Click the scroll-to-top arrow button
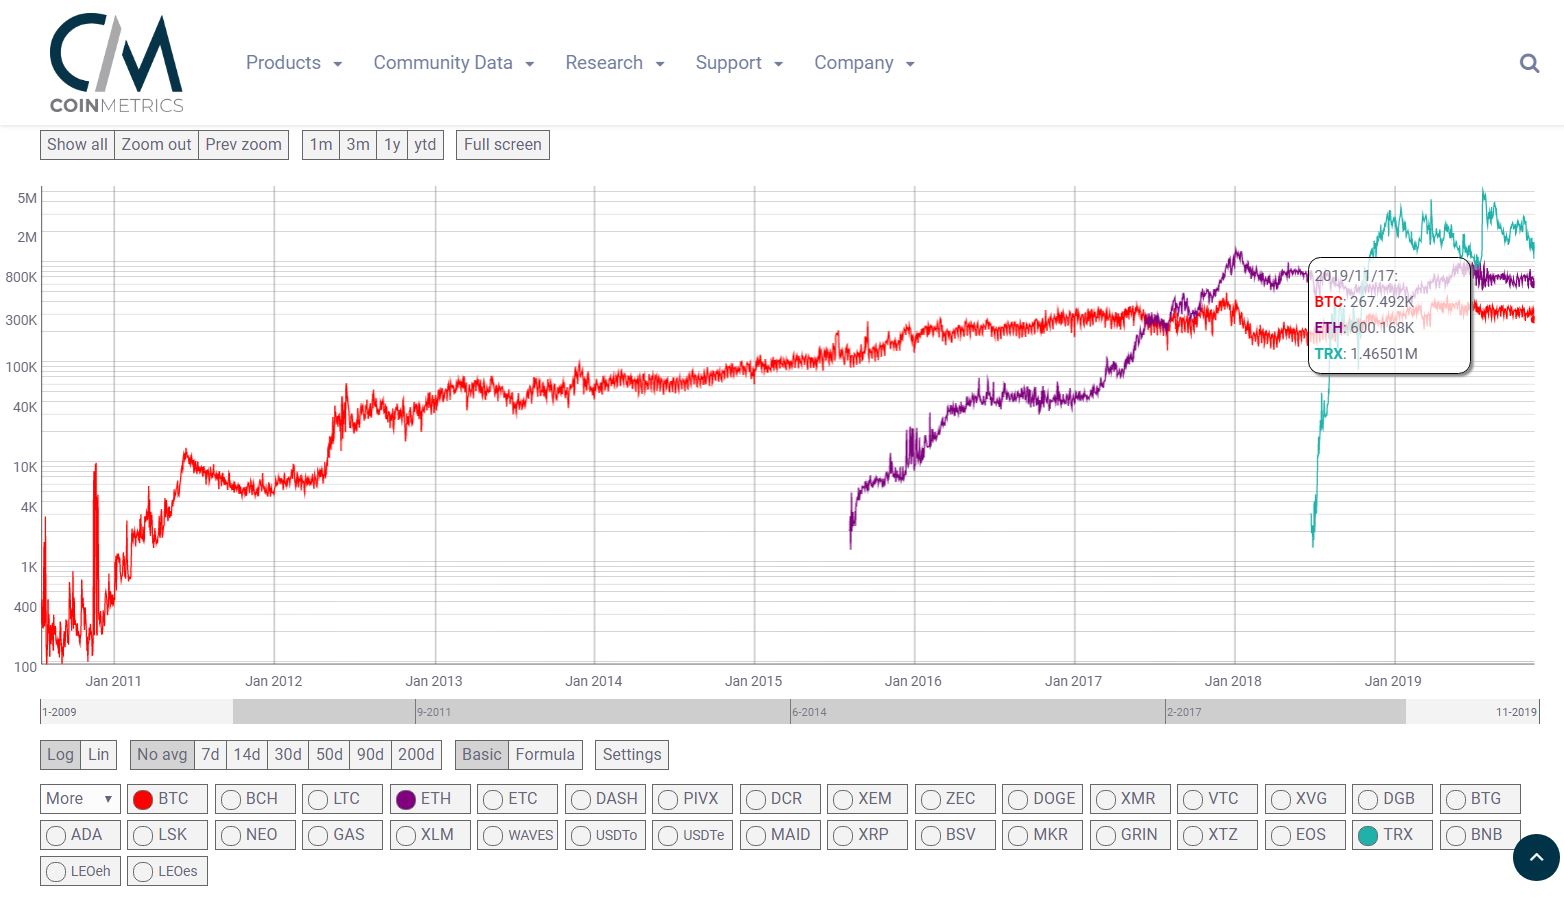This screenshot has width=1564, height=897. [x=1536, y=857]
